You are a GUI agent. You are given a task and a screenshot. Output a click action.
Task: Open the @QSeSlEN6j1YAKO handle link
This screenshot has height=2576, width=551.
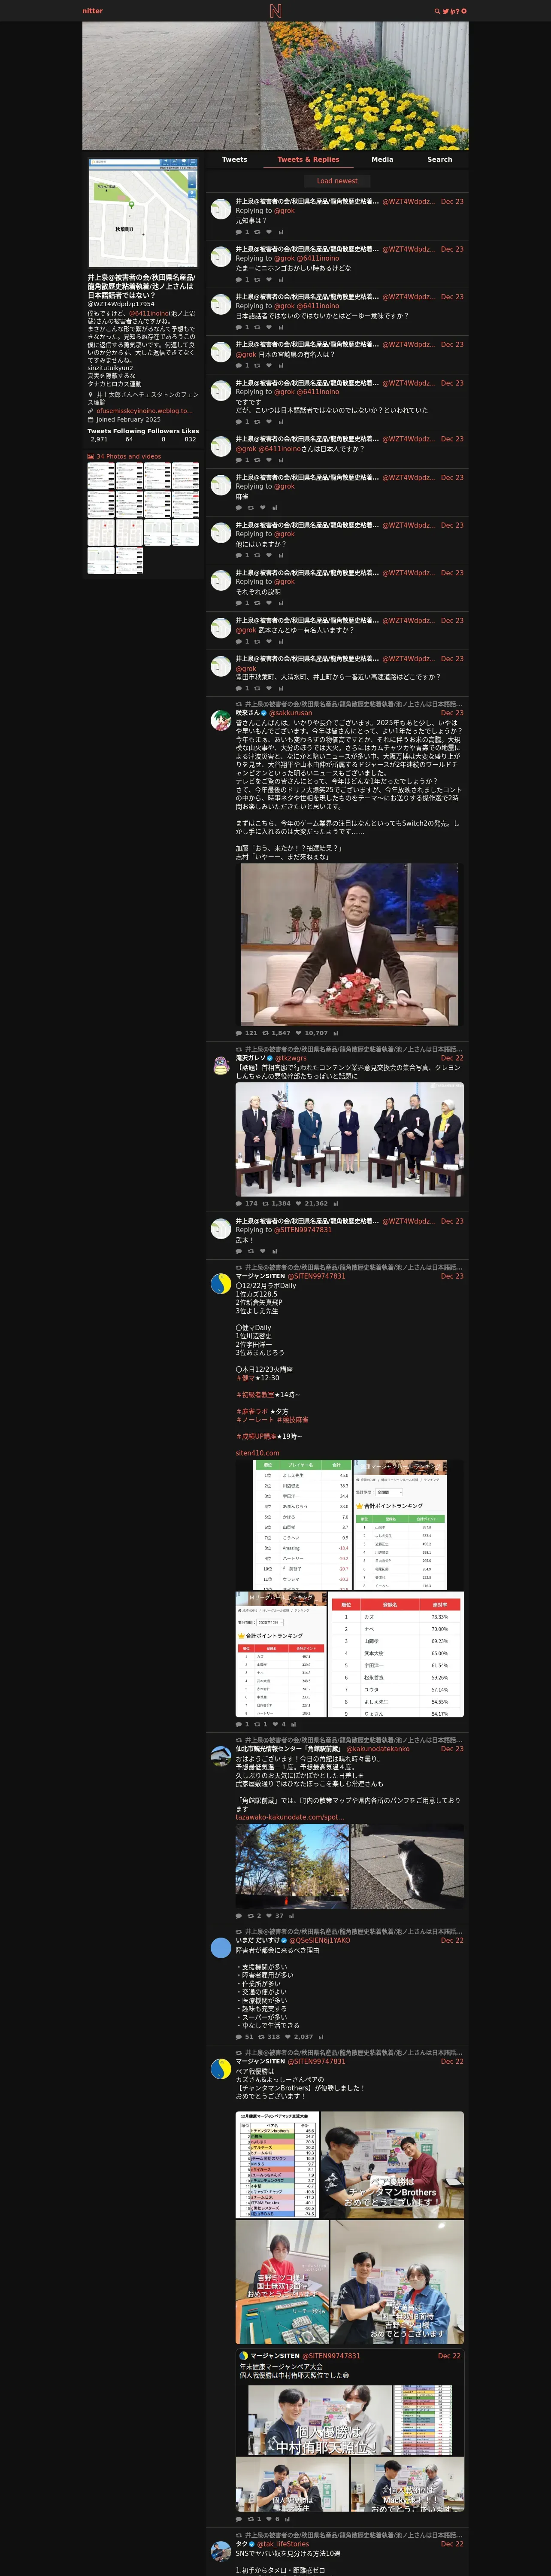[x=320, y=1940]
